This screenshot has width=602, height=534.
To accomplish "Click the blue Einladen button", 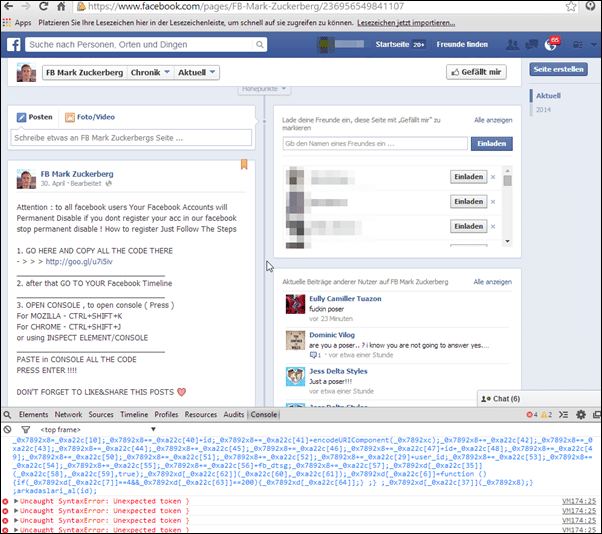I will pos(491,144).
